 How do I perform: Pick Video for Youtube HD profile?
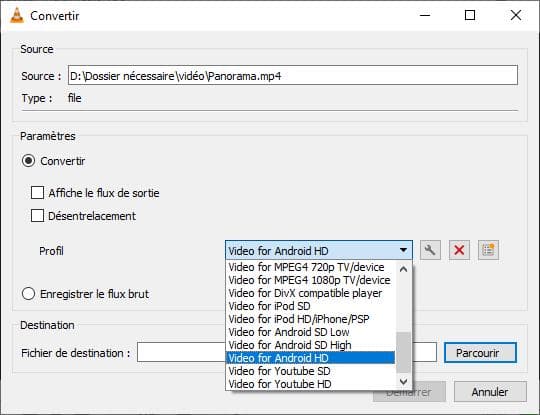(x=310, y=384)
